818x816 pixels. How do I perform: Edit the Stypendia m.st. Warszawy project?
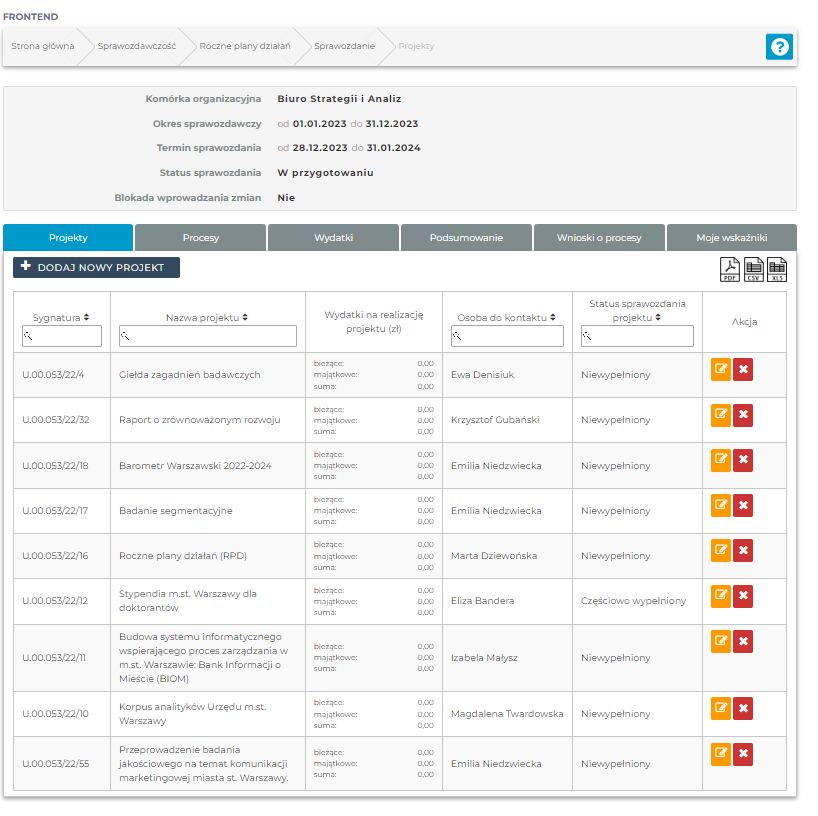coord(721,596)
